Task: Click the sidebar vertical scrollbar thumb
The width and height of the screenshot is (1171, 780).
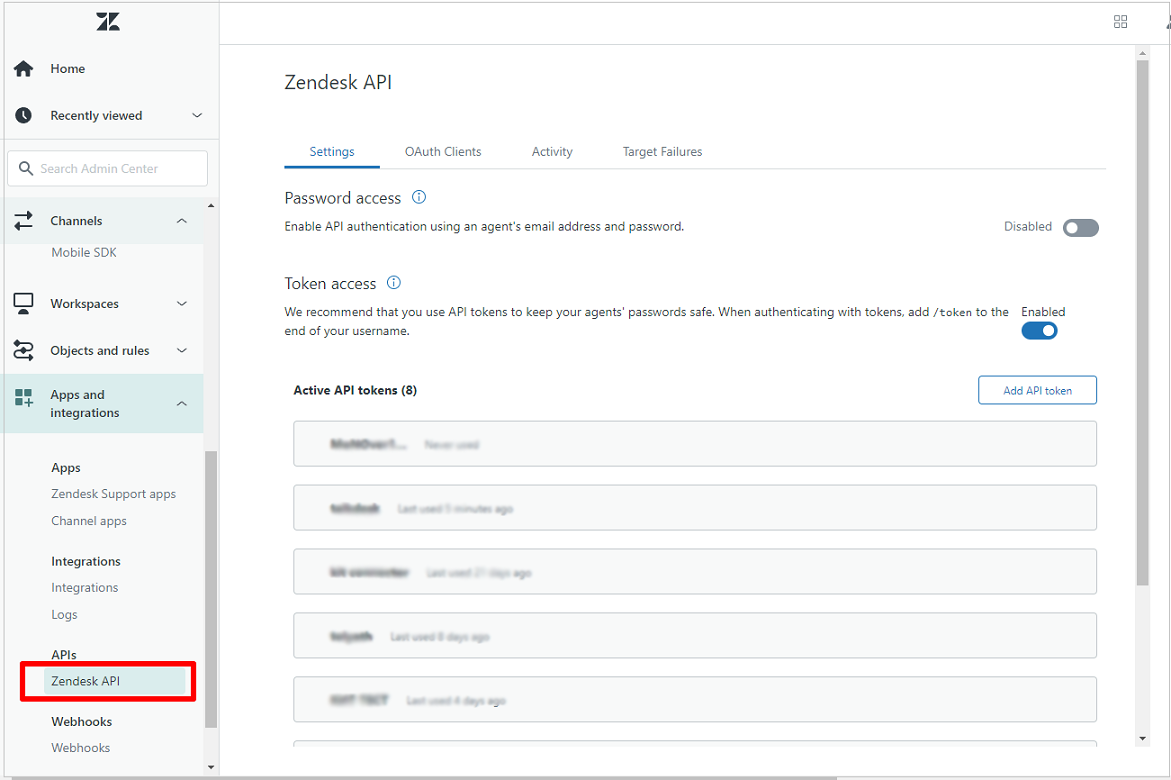Action: pos(211,589)
